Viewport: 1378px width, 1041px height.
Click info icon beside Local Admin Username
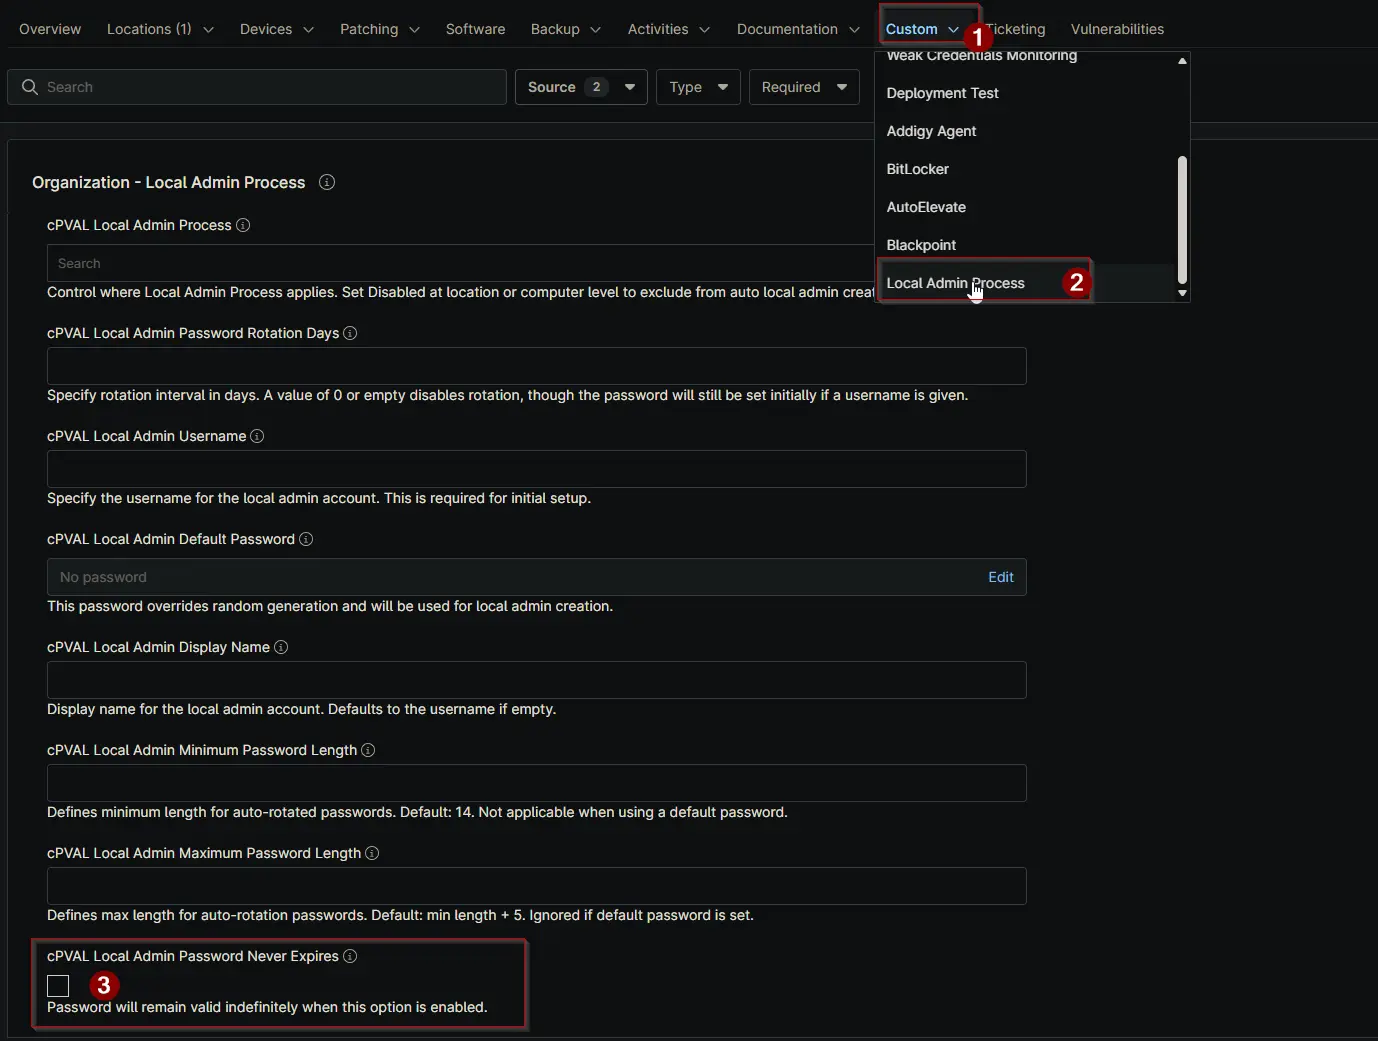257,436
